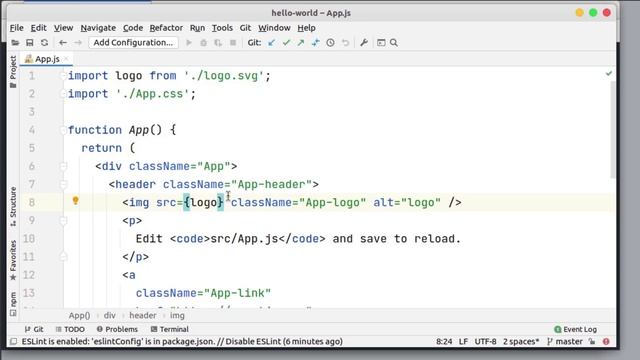640x360 pixels.
Task: Open the Favorites tool window
Action: click(13, 260)
